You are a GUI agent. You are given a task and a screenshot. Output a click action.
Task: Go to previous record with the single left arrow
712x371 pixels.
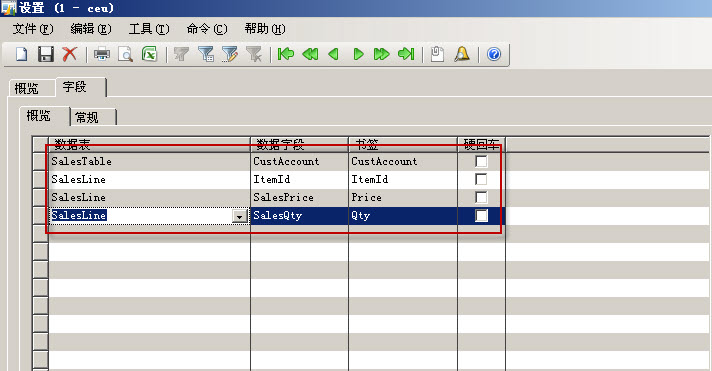pos(334,54)
